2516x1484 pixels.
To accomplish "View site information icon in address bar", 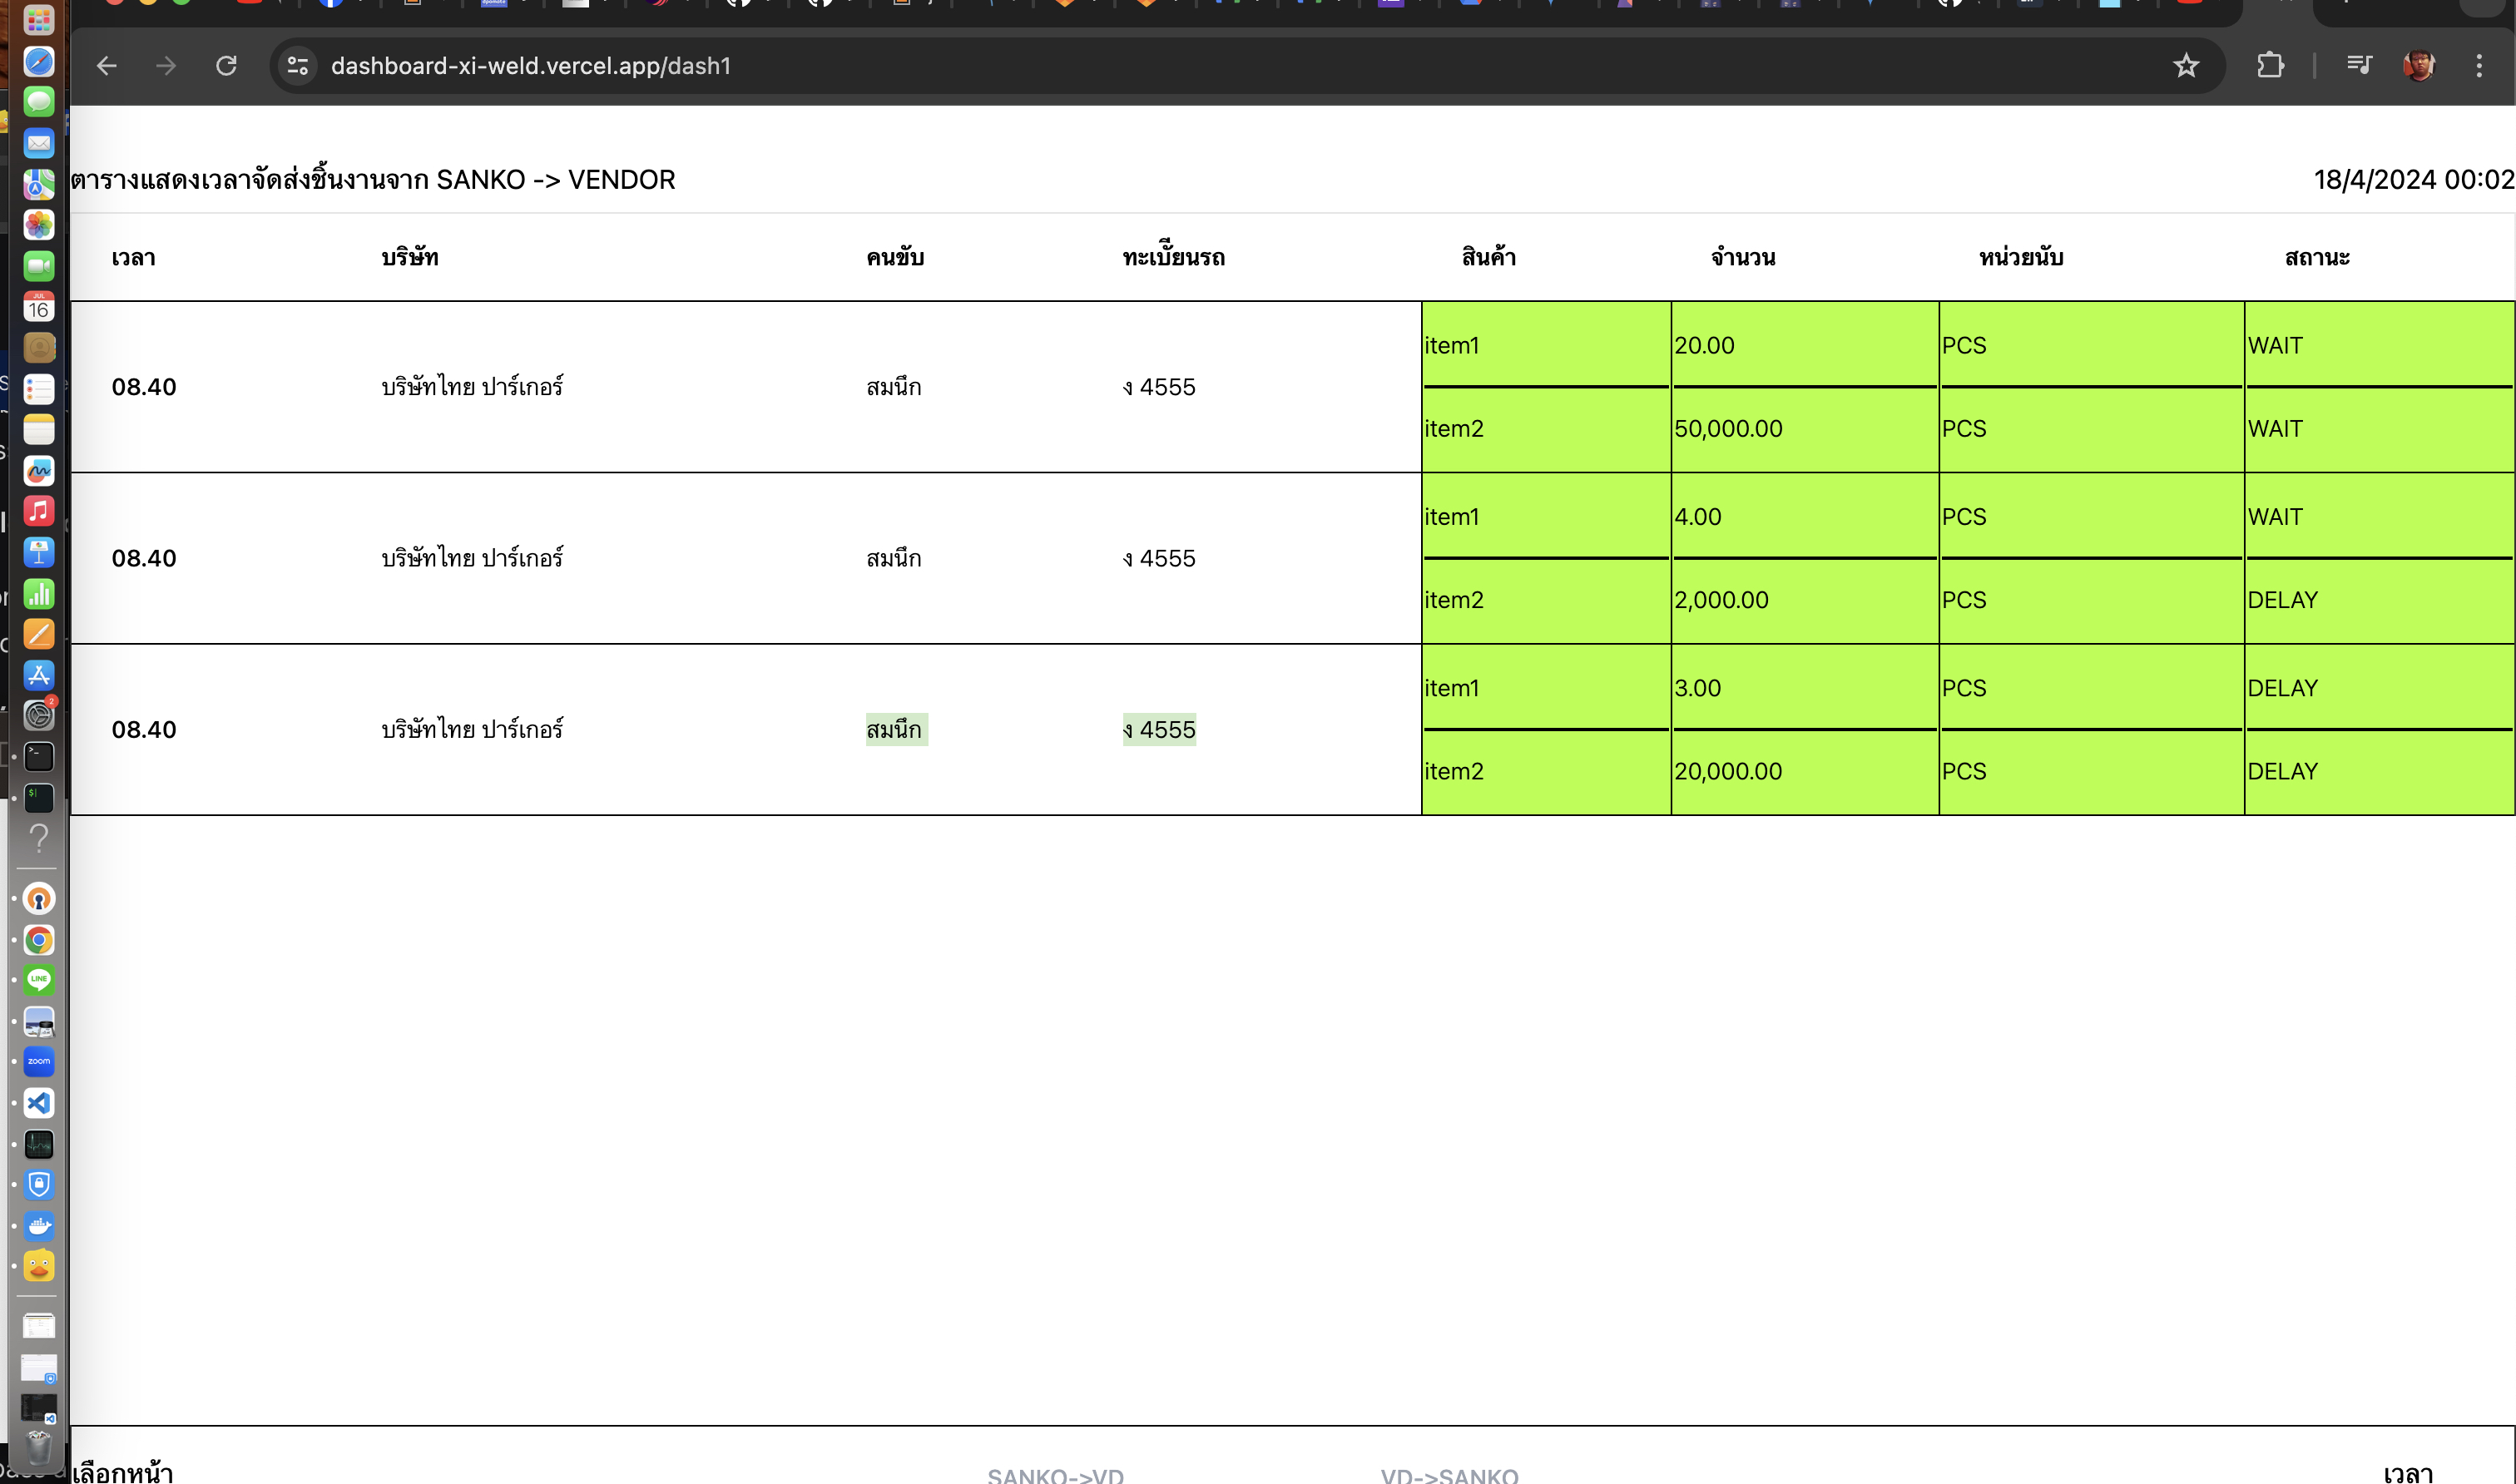I will [298, 66].
